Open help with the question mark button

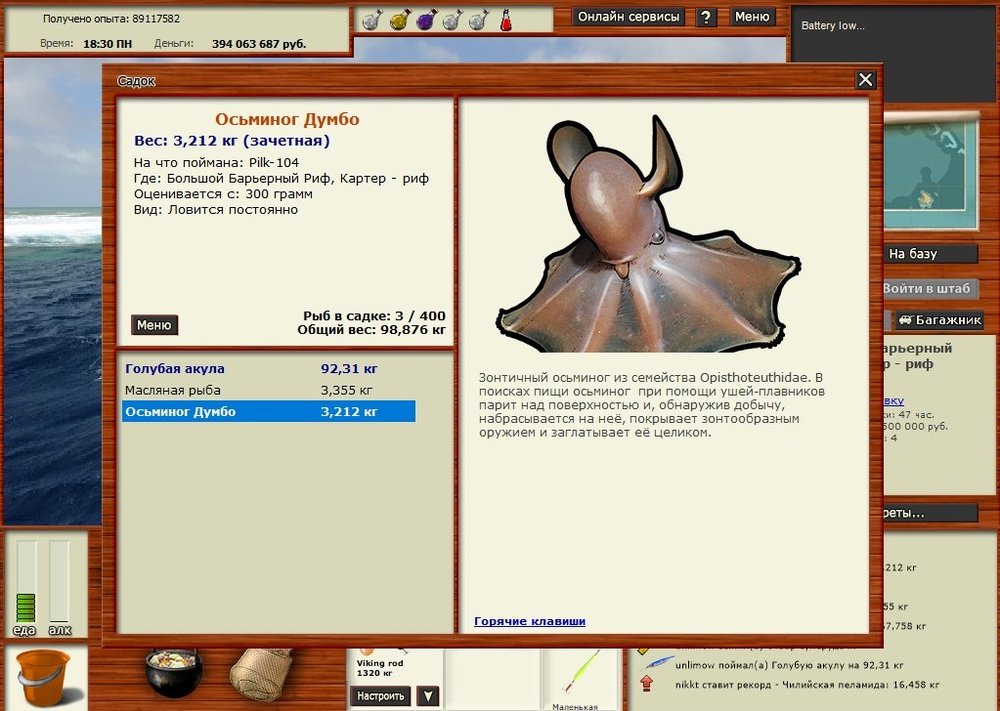tap(707, 17)
